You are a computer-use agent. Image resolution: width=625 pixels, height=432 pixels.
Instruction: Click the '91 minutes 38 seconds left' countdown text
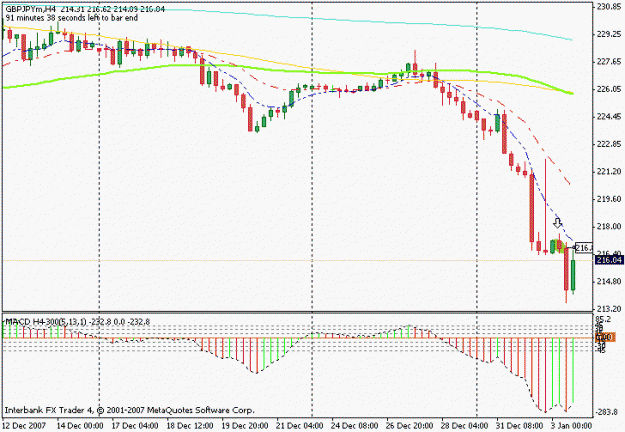pyautogui.click(x=71, y=18)
